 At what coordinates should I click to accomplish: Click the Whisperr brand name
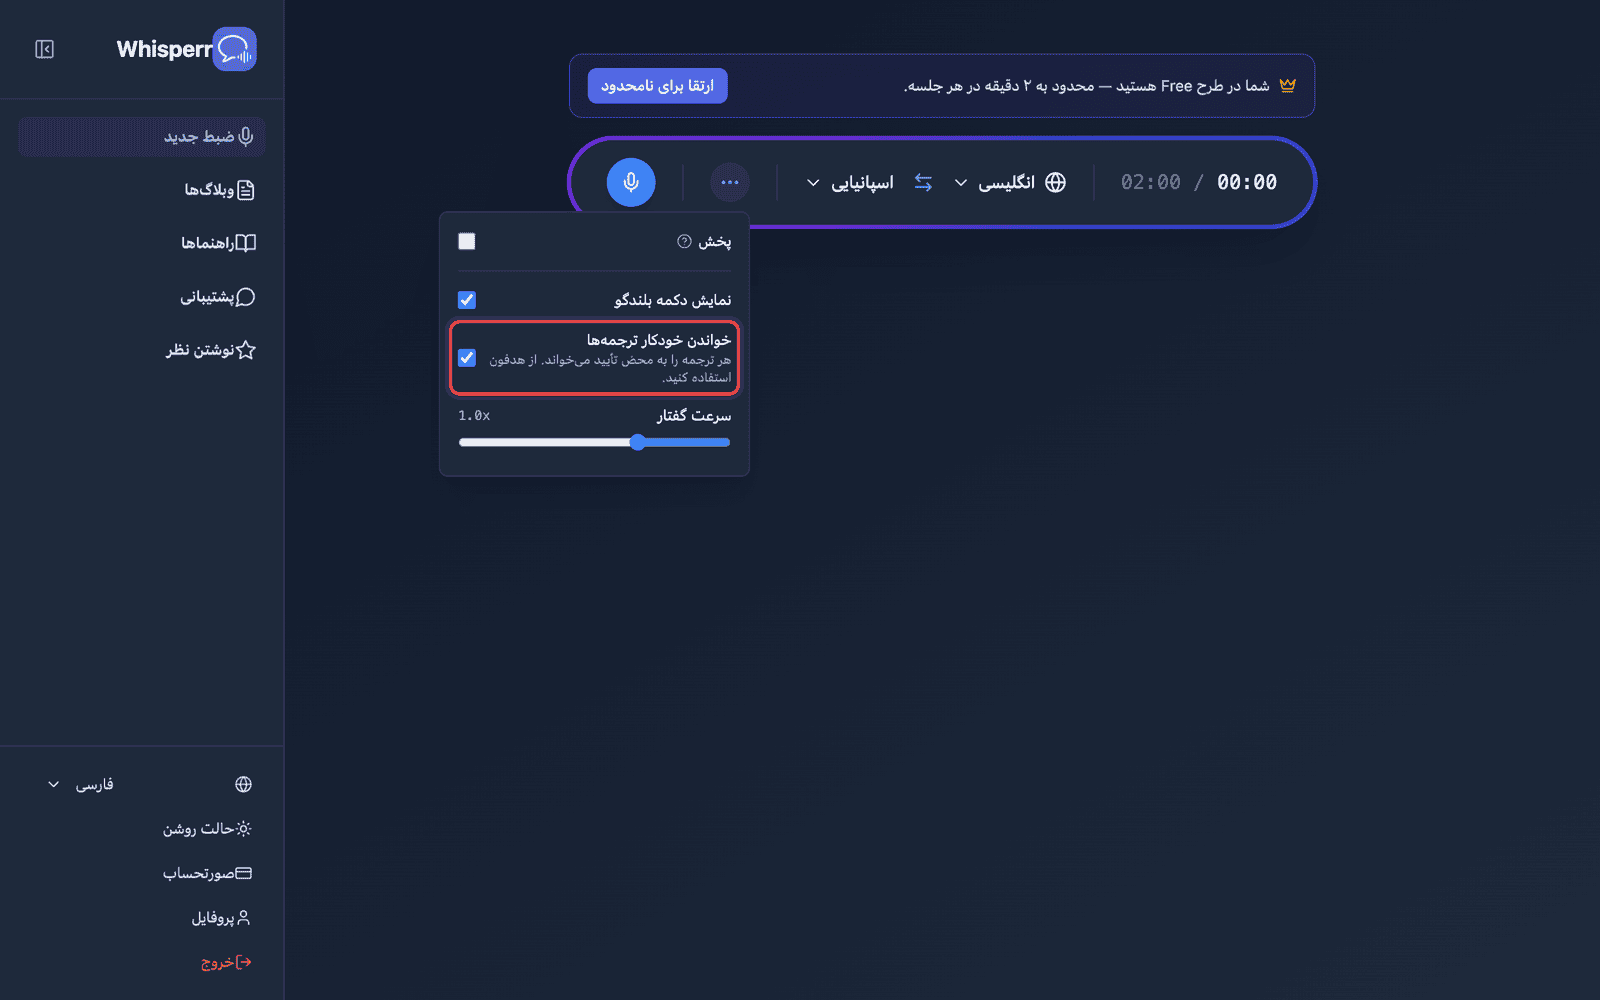[164, 49]
